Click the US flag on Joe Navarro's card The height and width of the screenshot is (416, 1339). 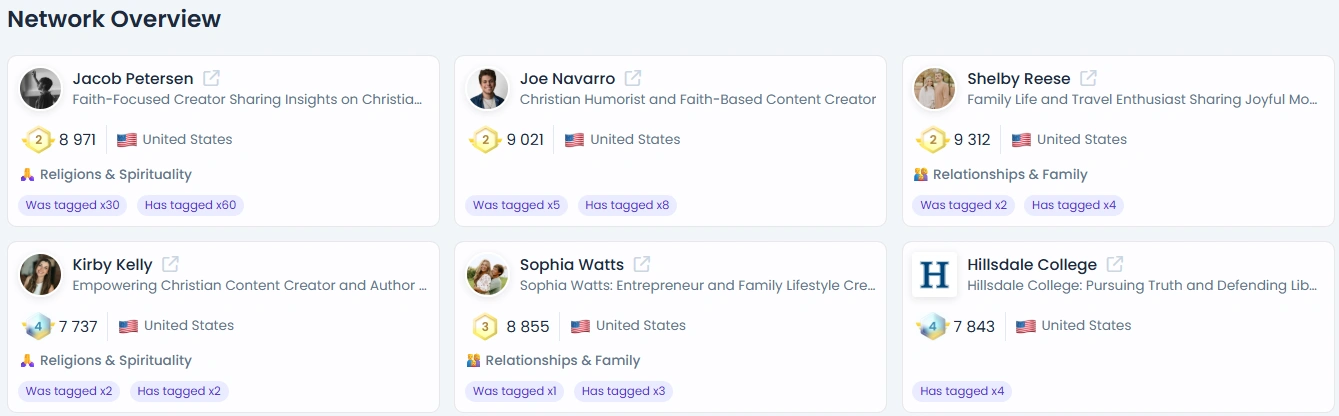click(x=574, y=140)
